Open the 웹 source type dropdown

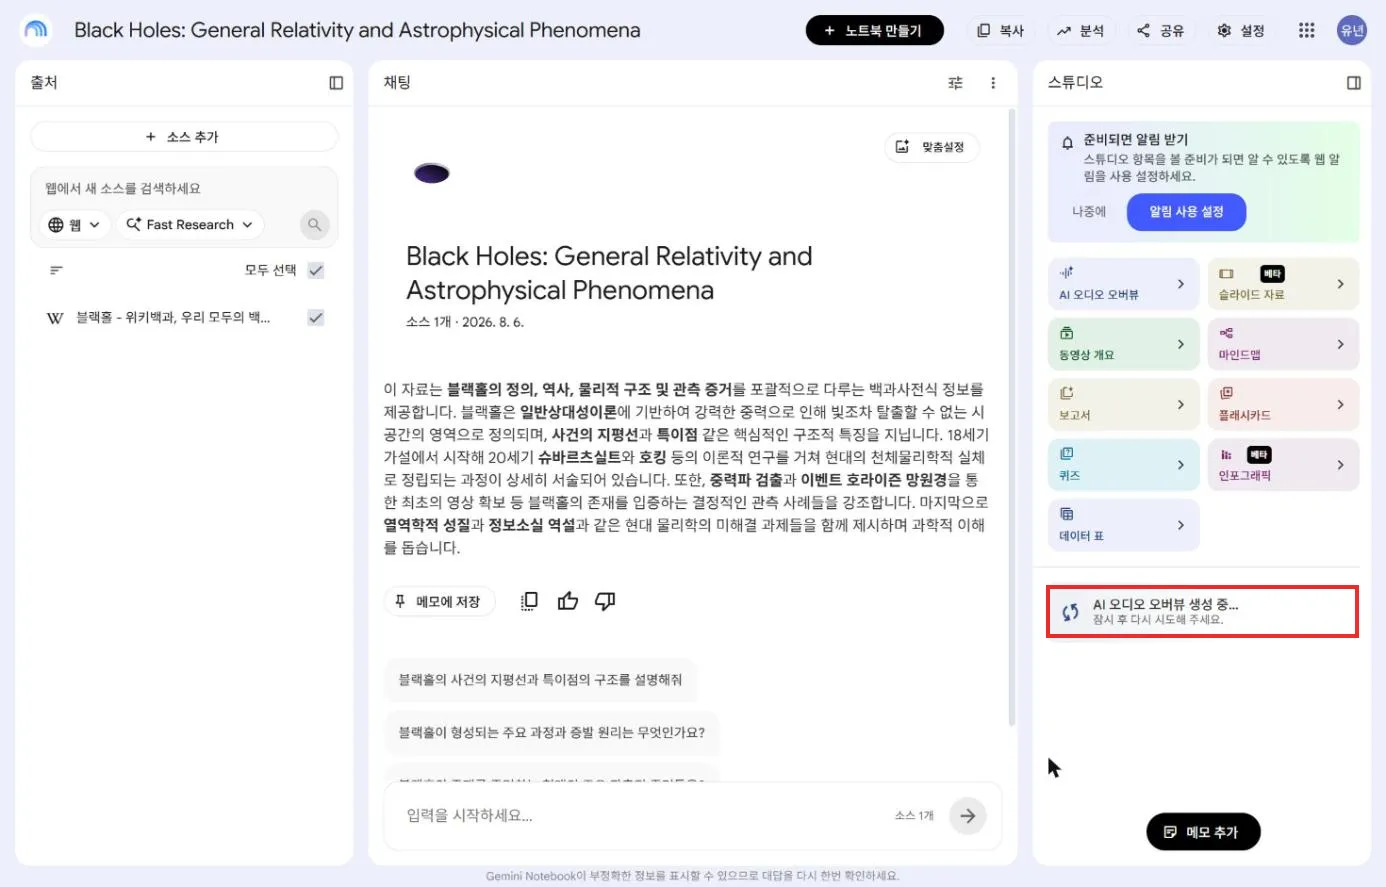pyautogui.click(x=74, y=225)
